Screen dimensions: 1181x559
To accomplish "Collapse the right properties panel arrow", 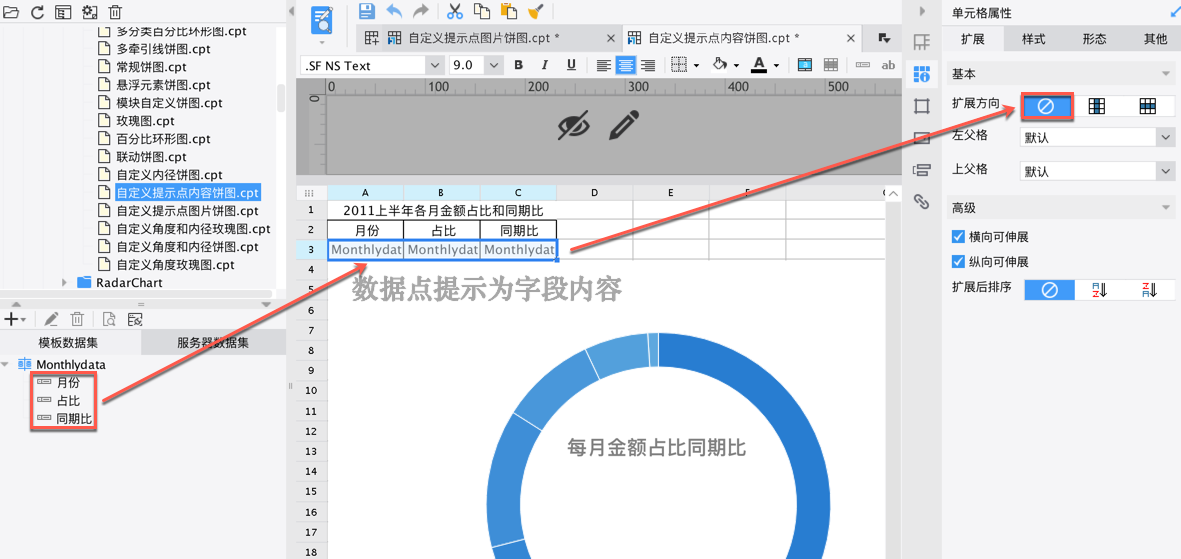I will (921, 11).
